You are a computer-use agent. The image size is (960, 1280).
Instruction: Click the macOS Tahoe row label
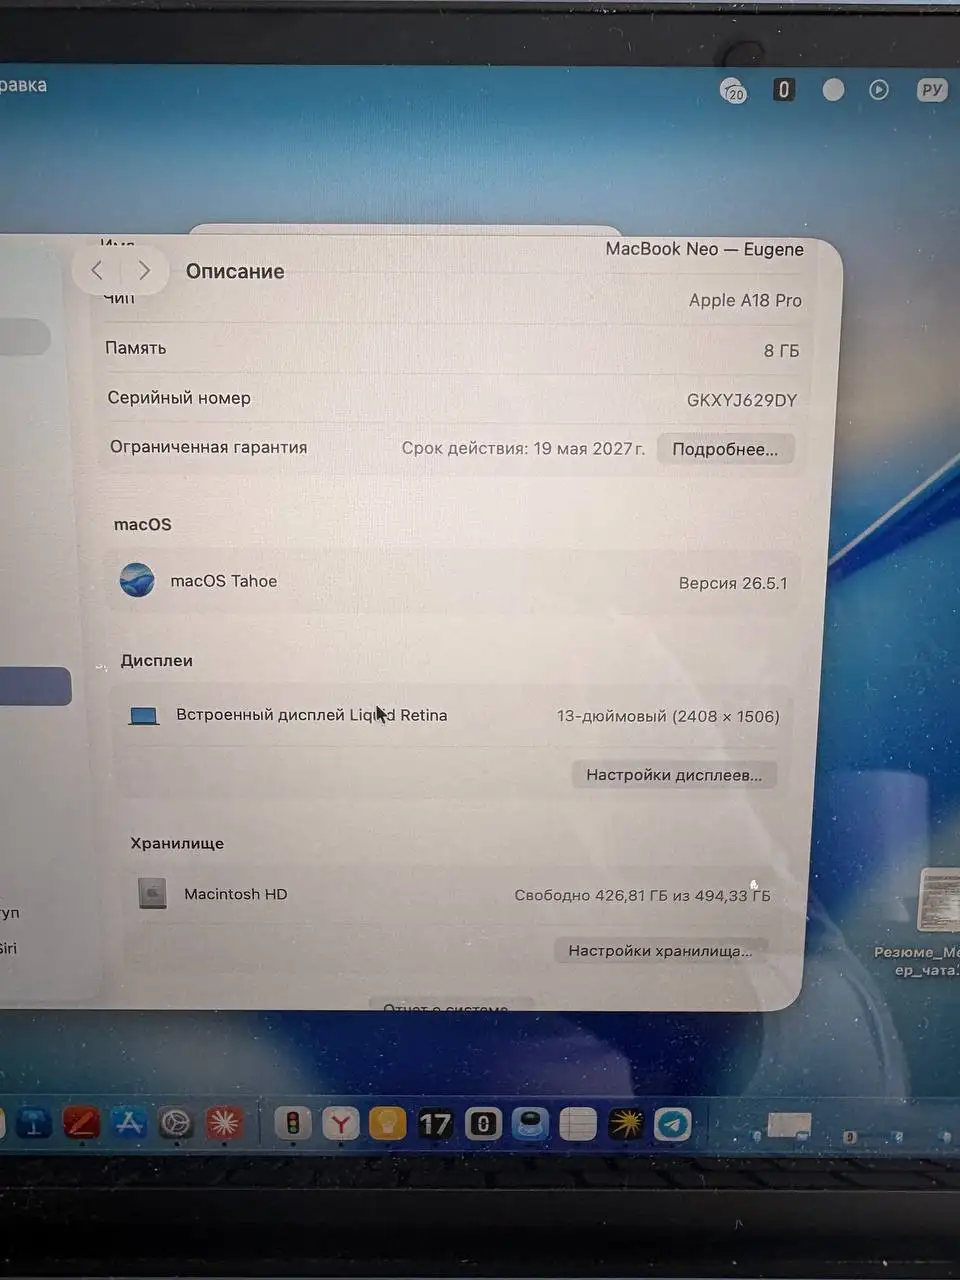point(224,581)
